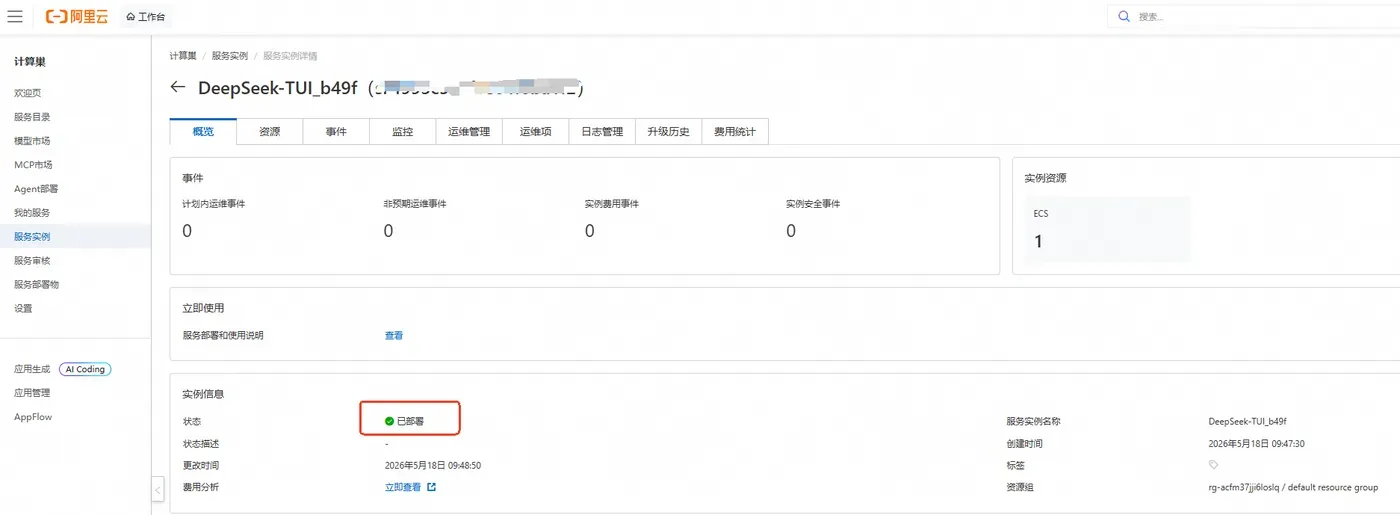
Task: Open 服务审核 in the sidebar
Action: tap(32, 261)
